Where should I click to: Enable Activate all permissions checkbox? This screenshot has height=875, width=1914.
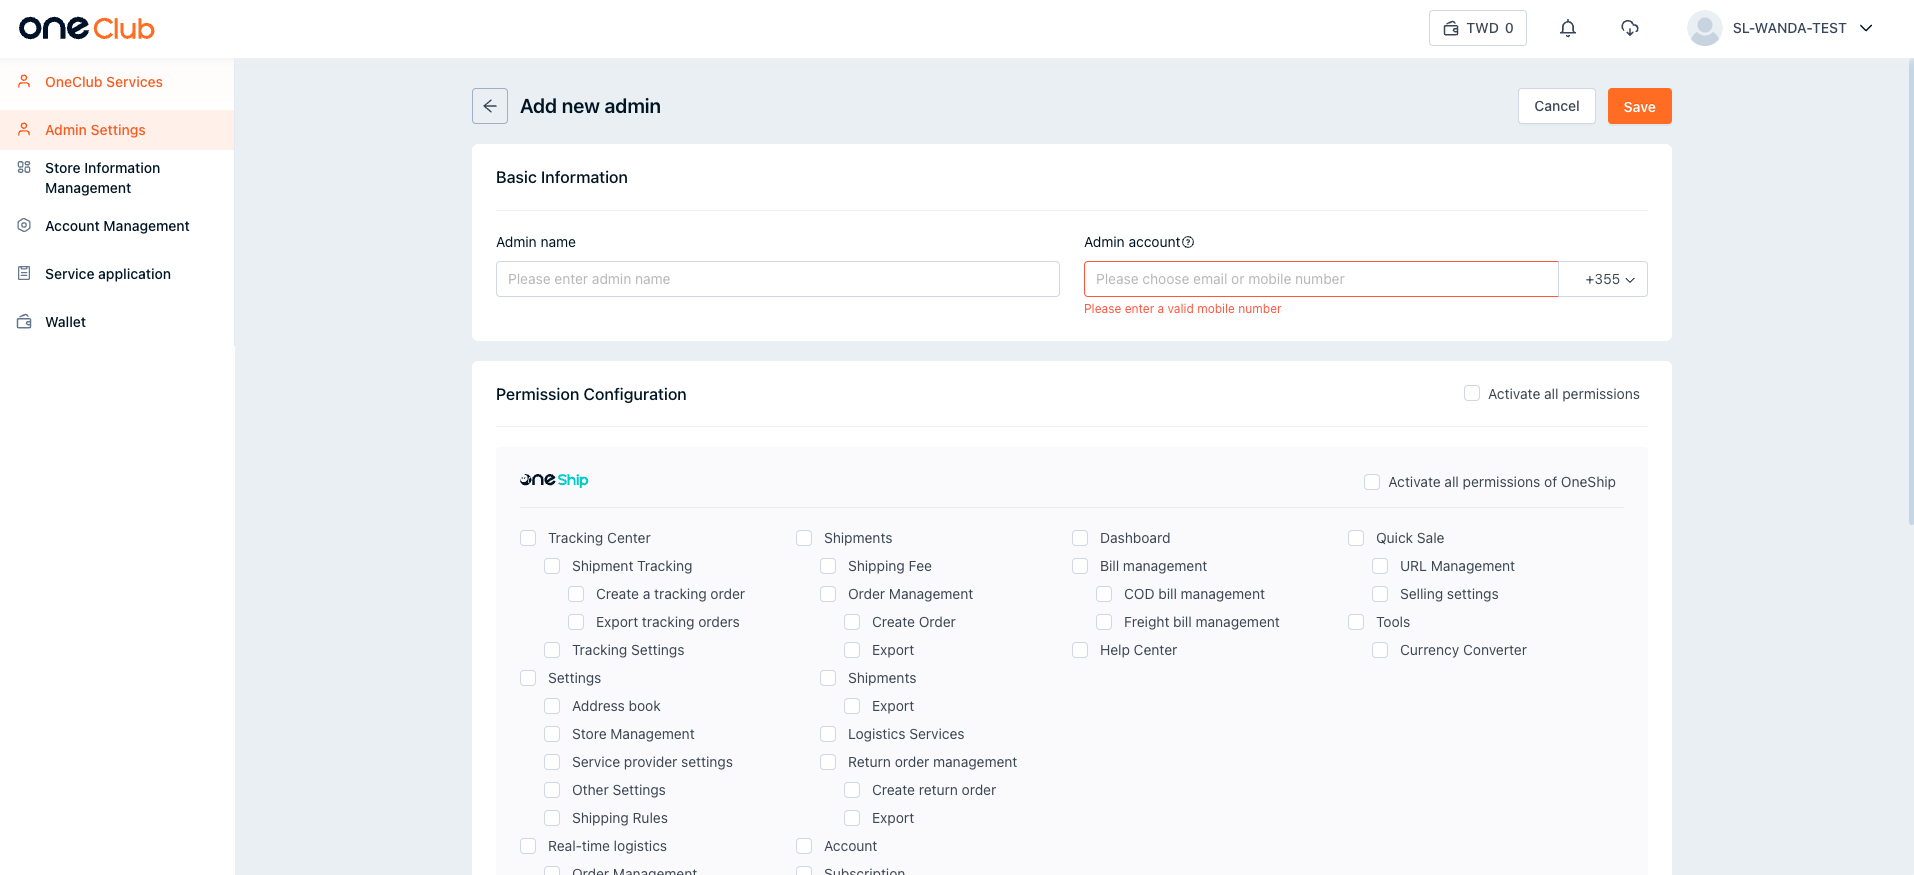[1471, 394]
